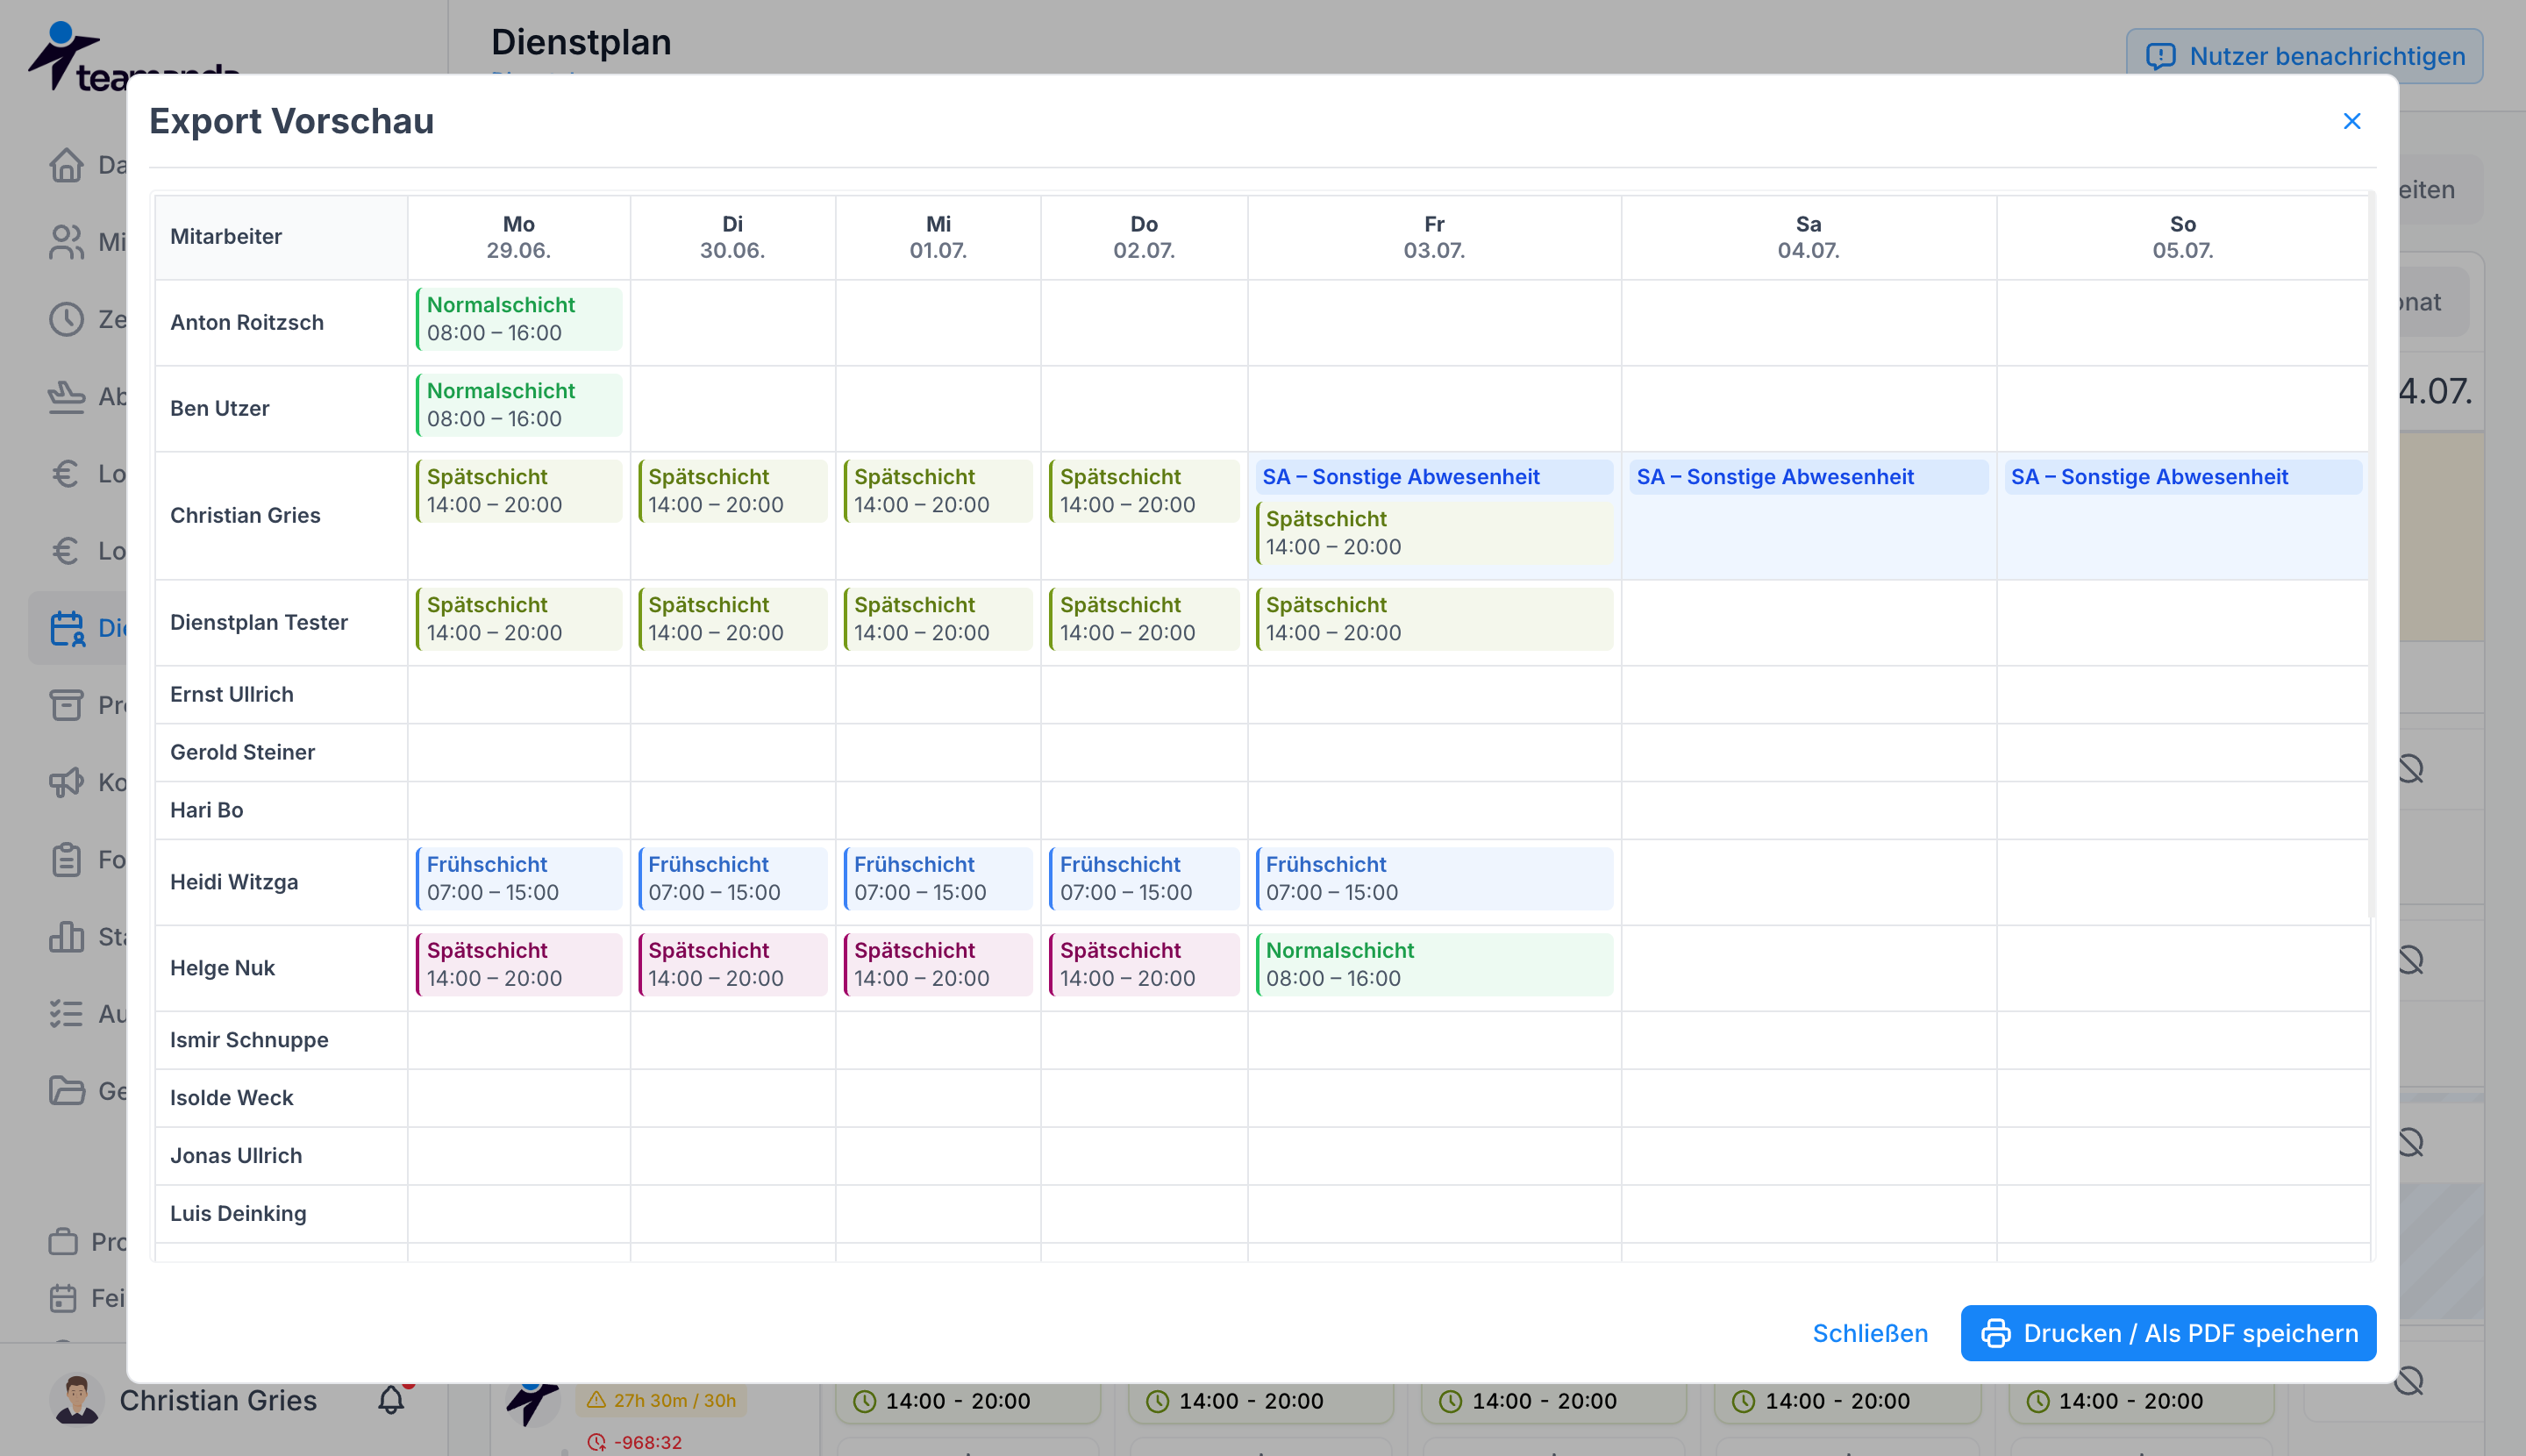Click the Mitarbeiter column header
2526x1456 pixels.
click(281, 237)
